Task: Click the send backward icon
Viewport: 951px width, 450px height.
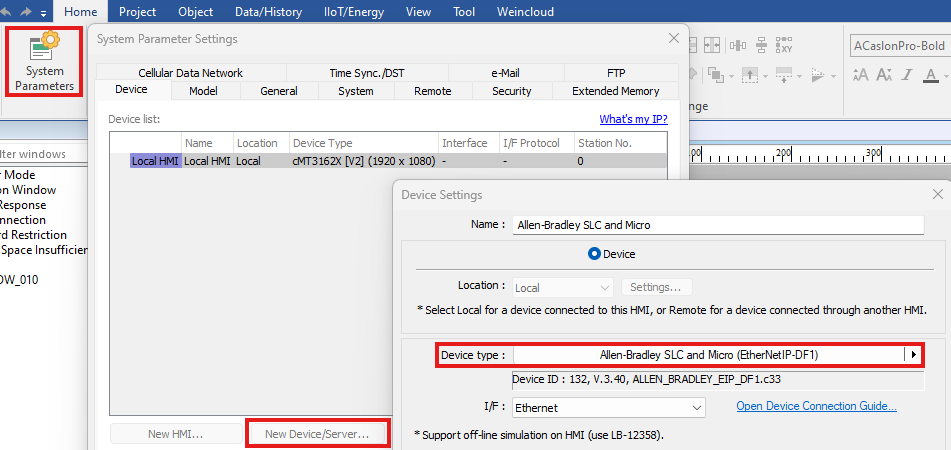Action: point(785,75)
